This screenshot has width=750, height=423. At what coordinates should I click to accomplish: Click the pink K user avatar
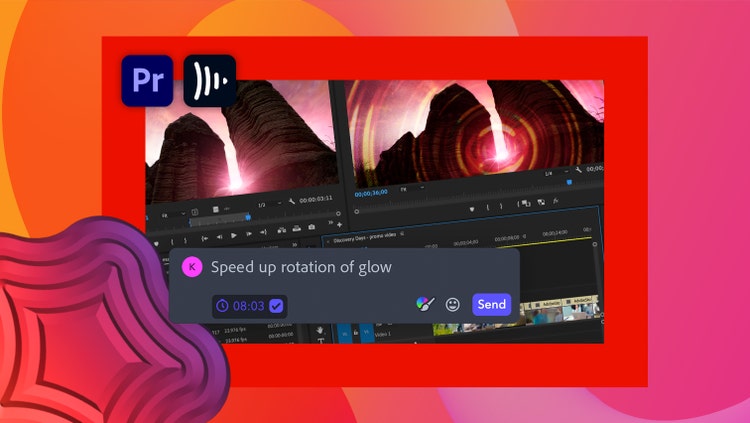point(192,267)
